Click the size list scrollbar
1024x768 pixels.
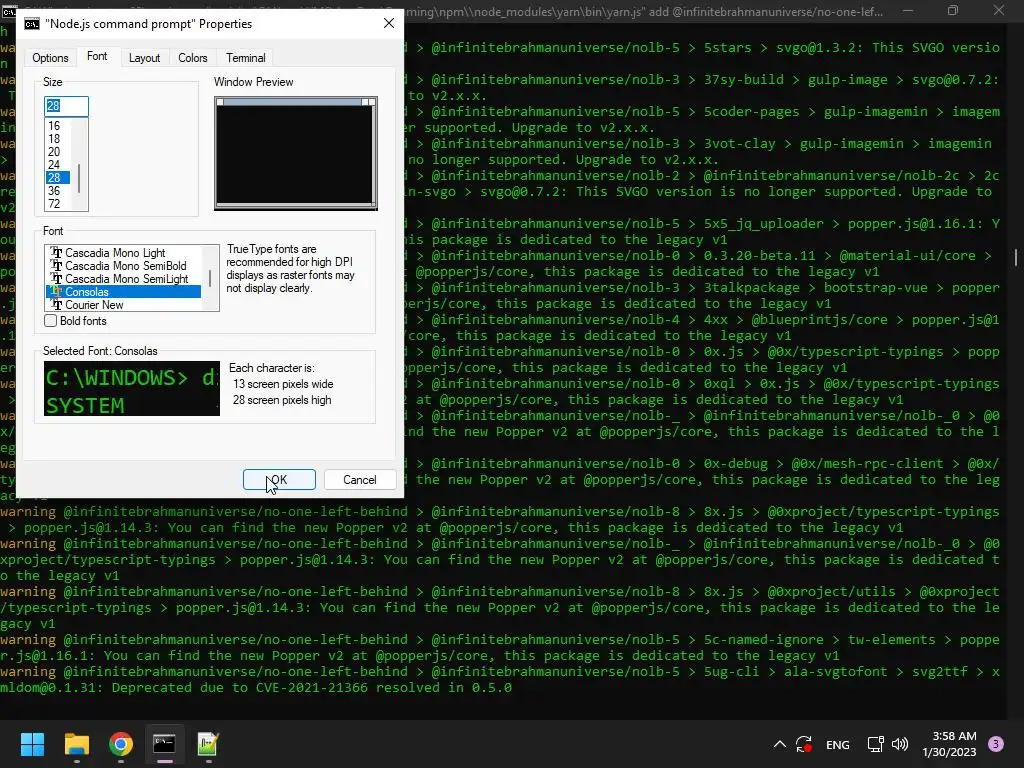[80, 178]
